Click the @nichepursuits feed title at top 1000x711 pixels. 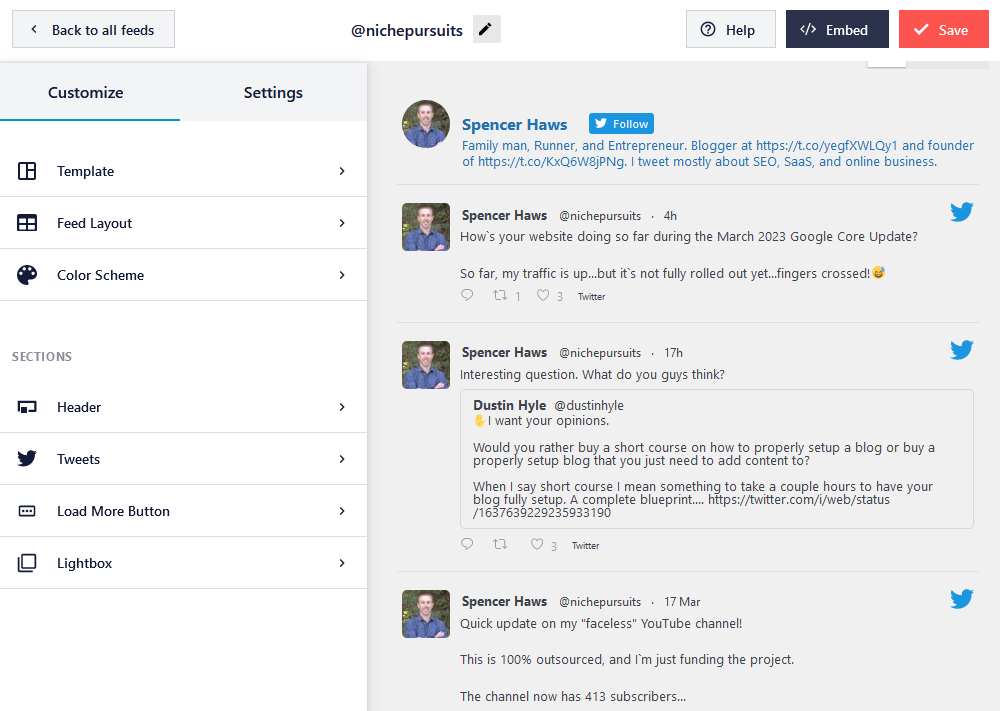click(x=407, y=30)
